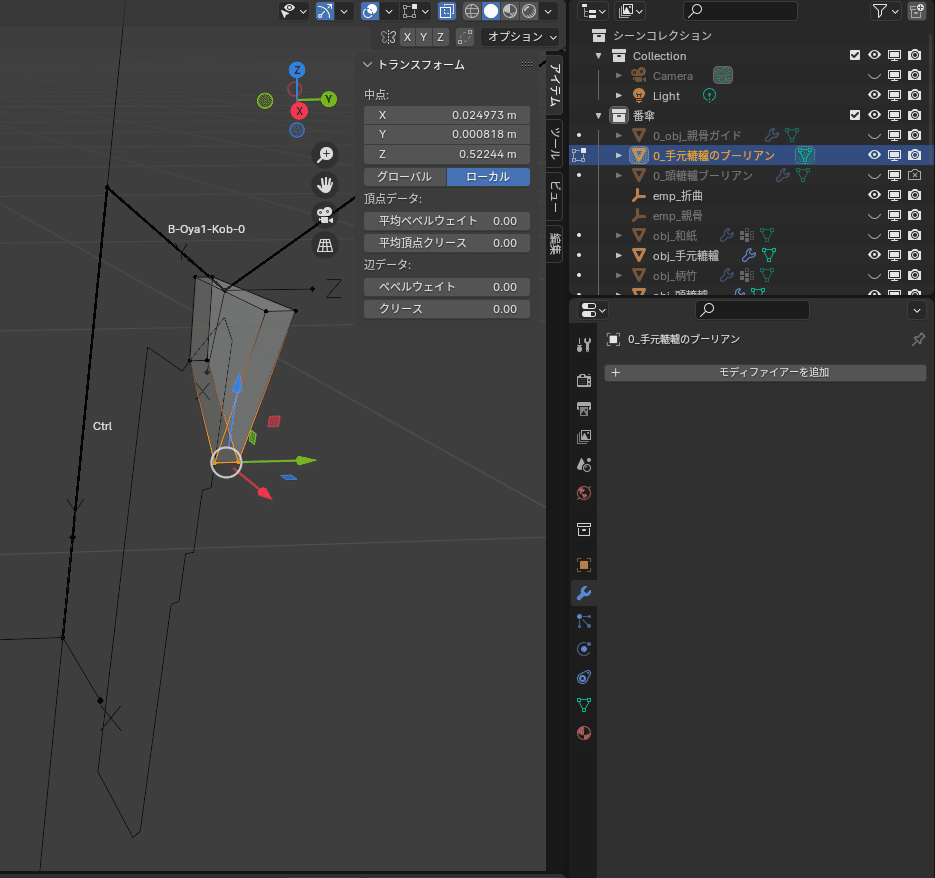Click the クリース value field

point(447,309)
